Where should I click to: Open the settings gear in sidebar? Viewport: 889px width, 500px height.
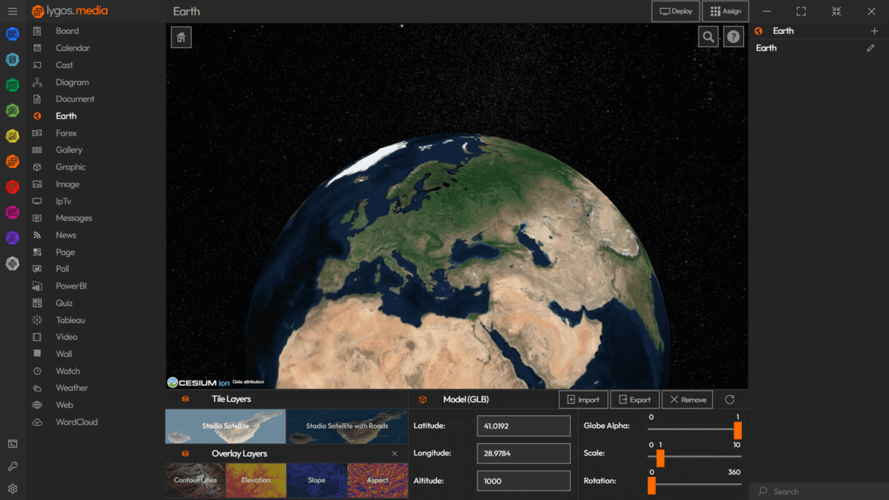point(12,489)
